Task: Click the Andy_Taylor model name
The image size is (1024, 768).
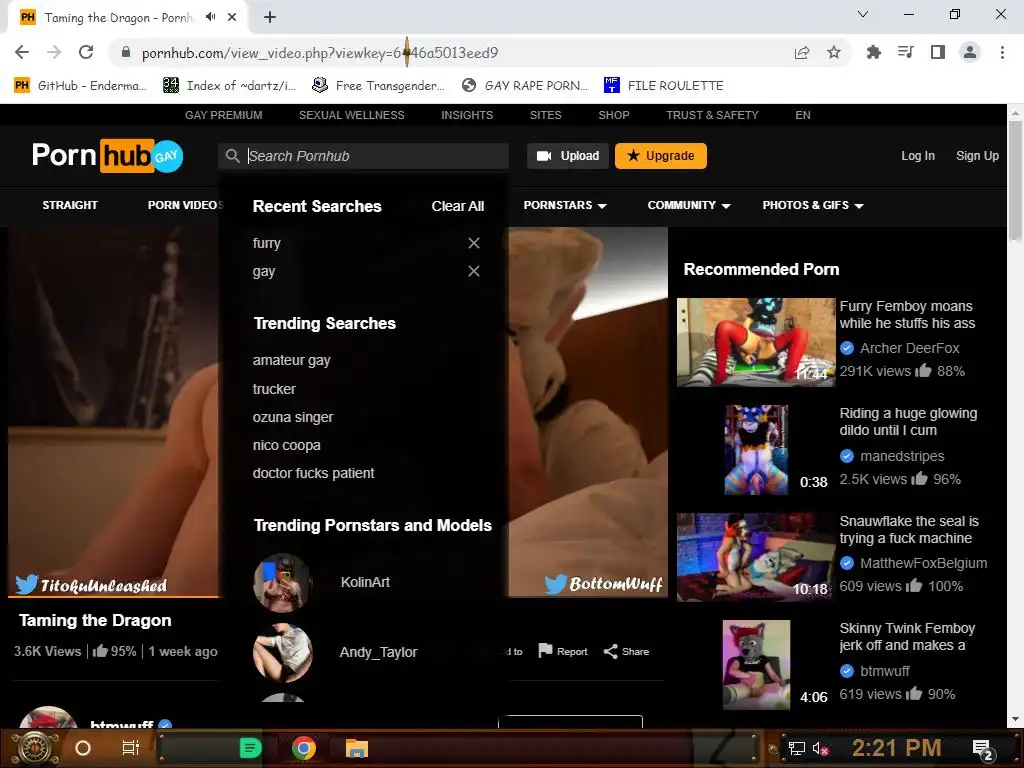Action: tap(378, 652)
